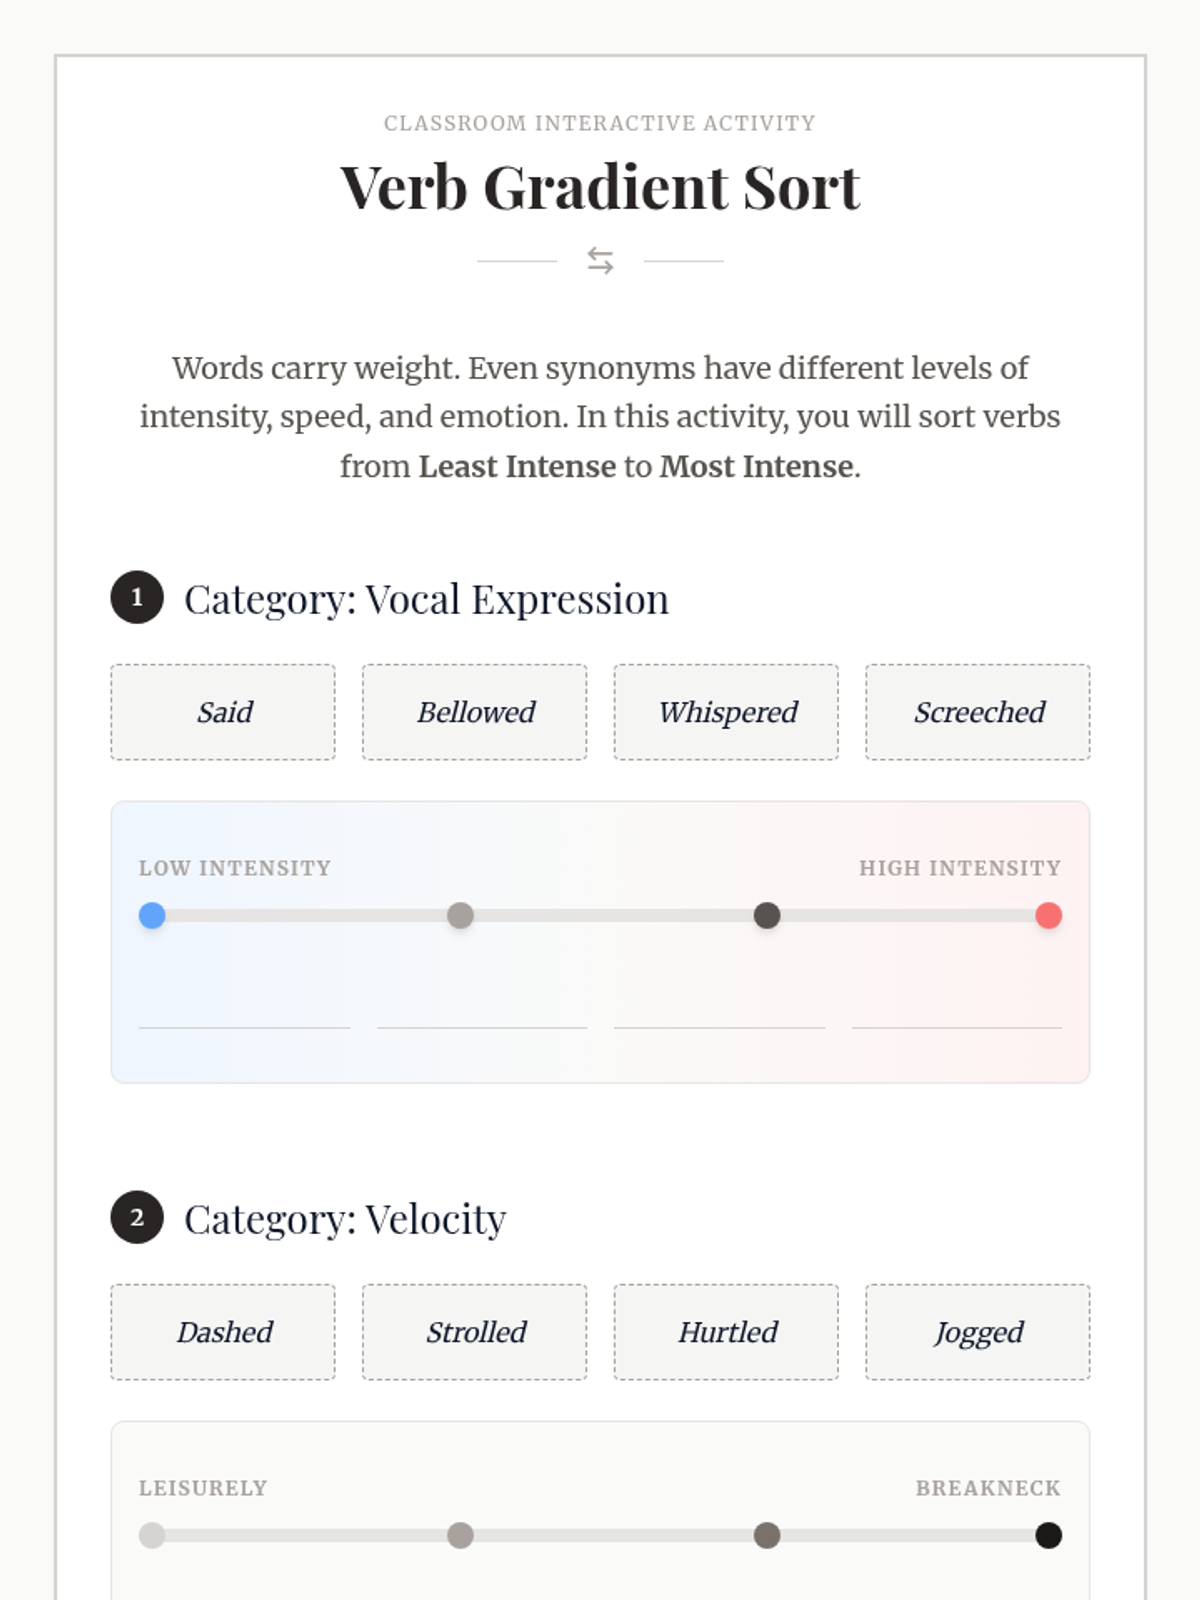Choose the "Whispered" verb card
This screenshot has width=1200, height=1600.
point(727,712)
